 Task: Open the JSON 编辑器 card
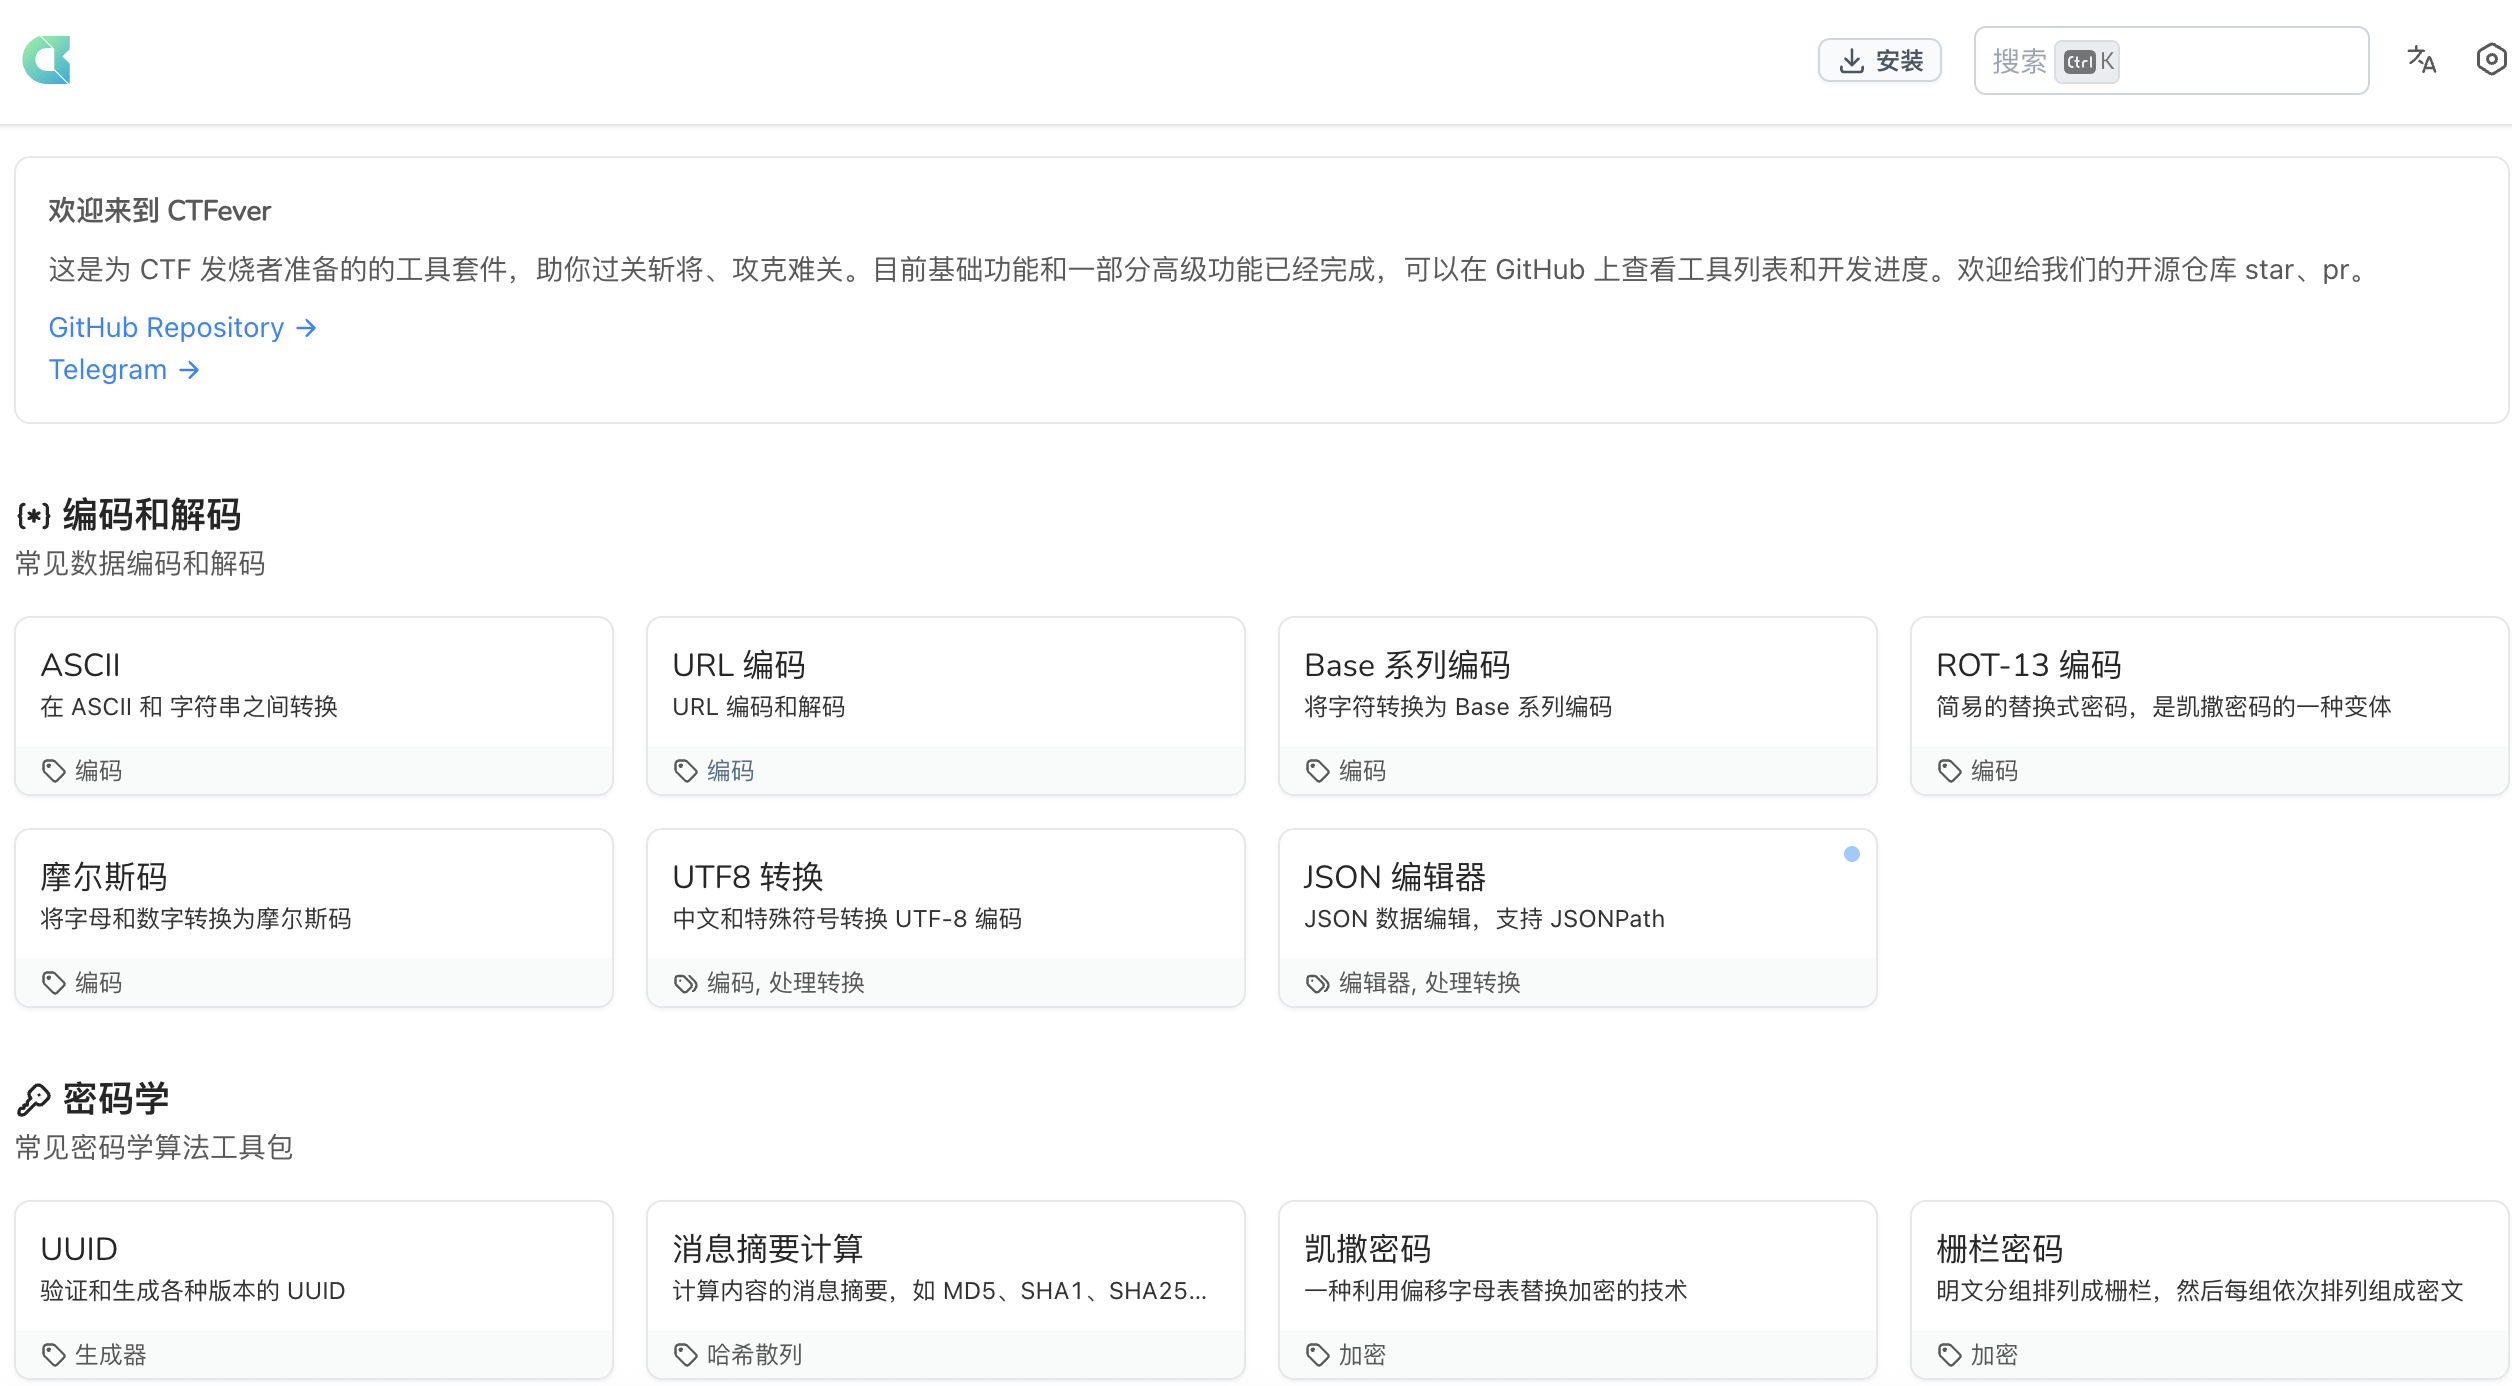pyautogui.click(x=1577, y=918)
